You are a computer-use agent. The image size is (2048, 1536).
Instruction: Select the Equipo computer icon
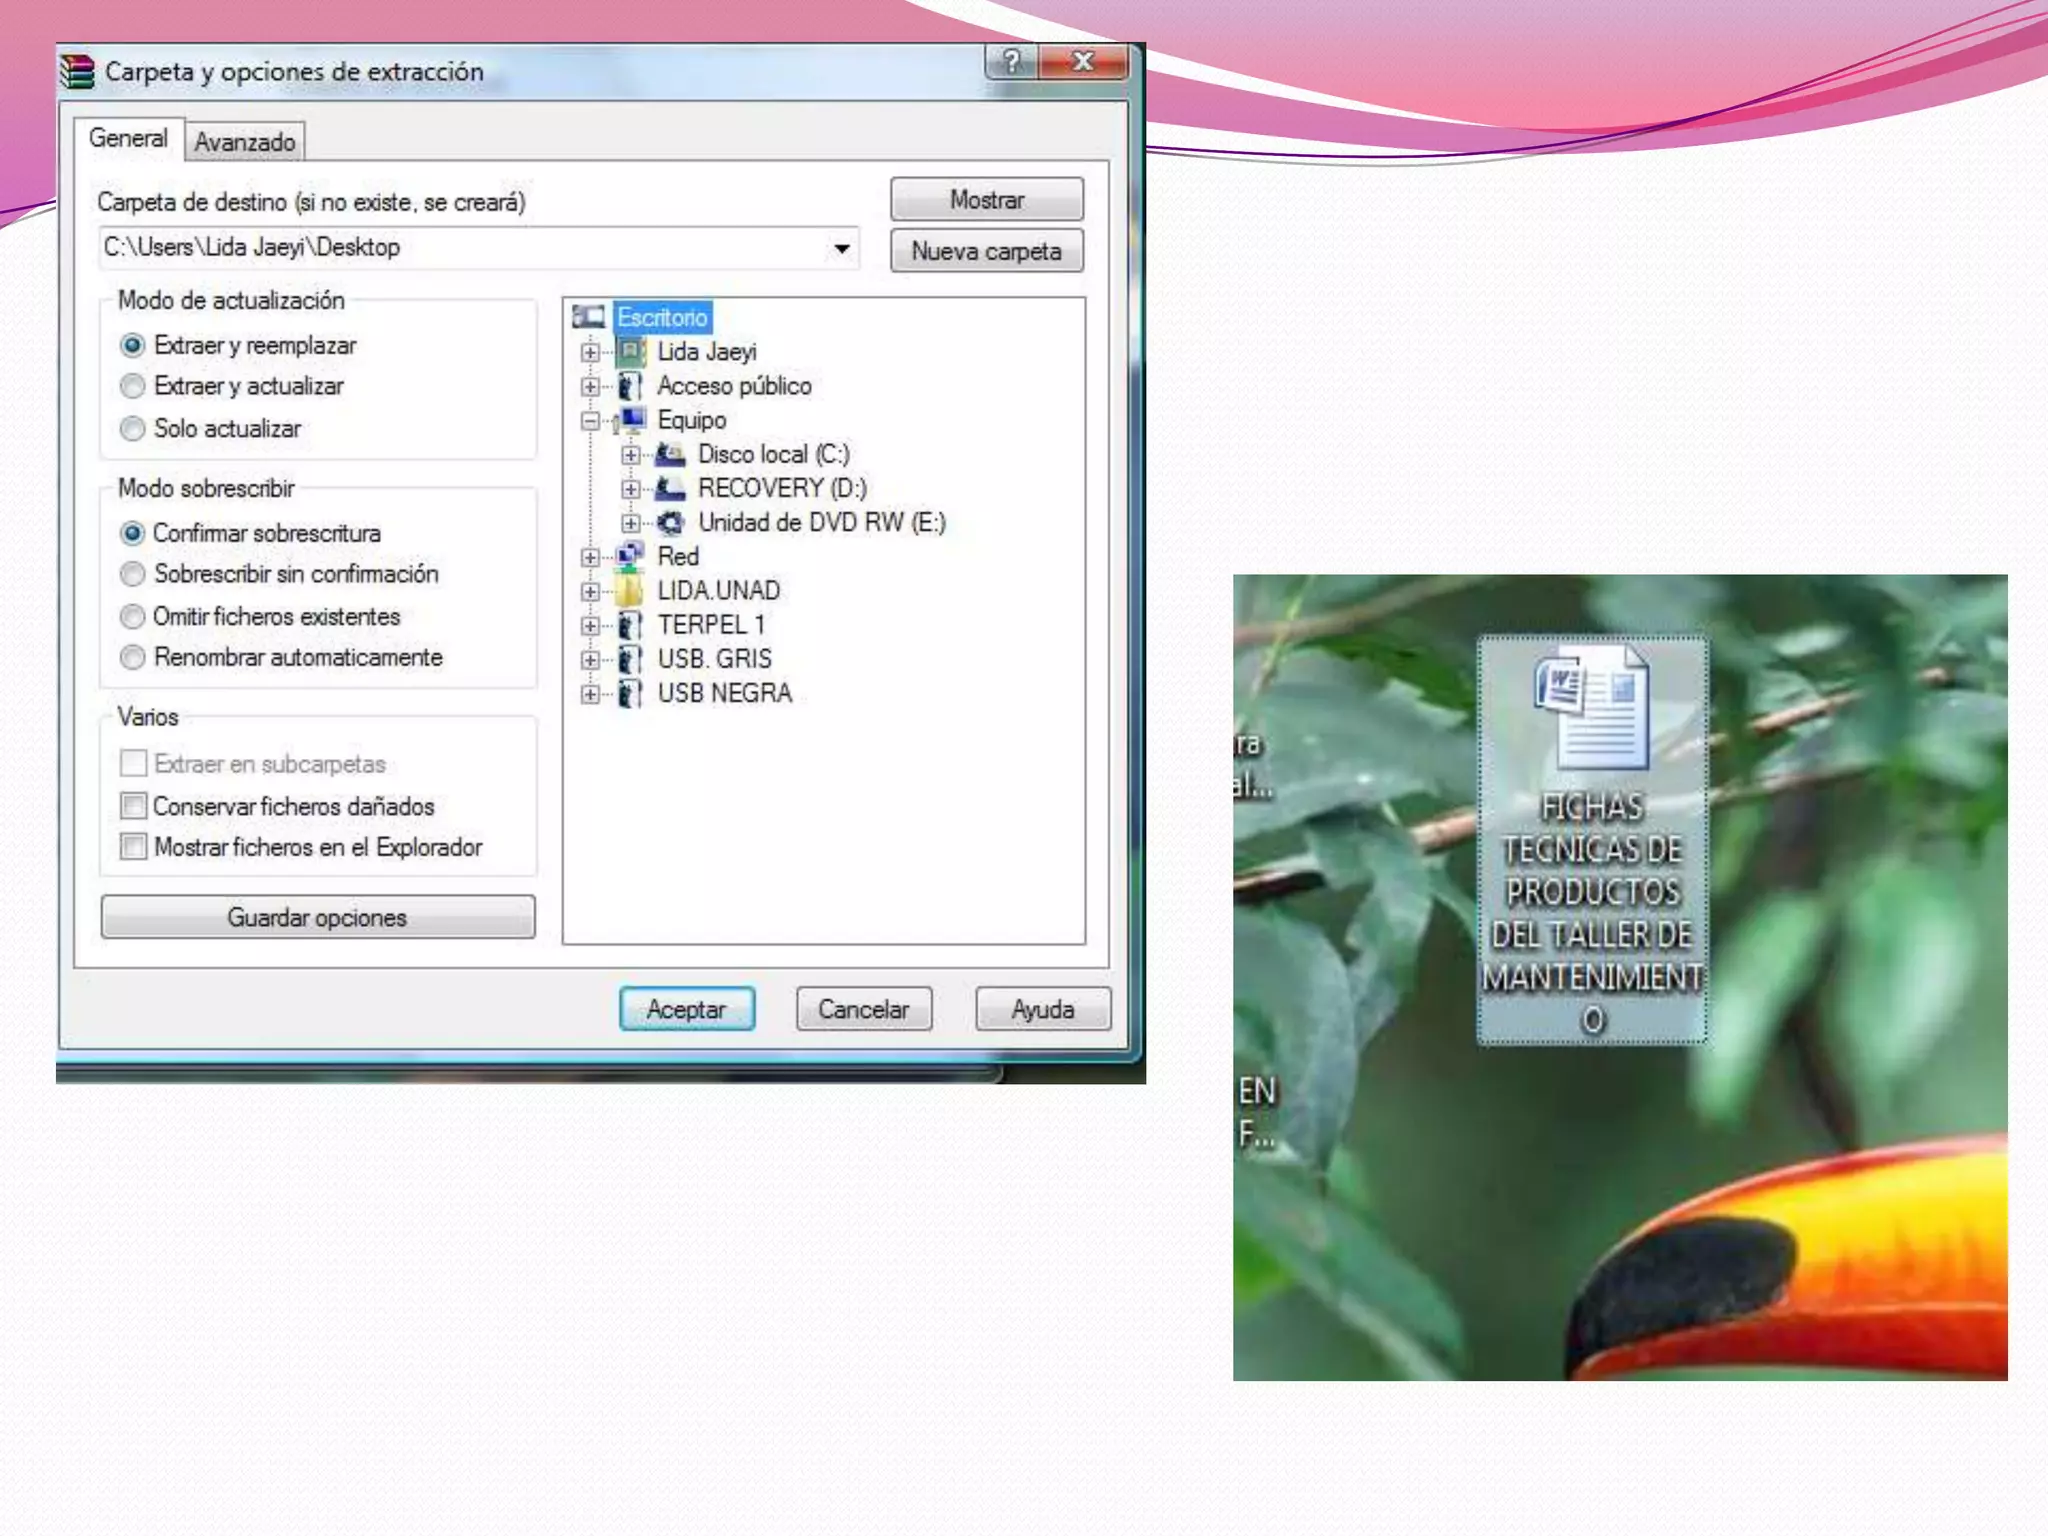(632, 420)
